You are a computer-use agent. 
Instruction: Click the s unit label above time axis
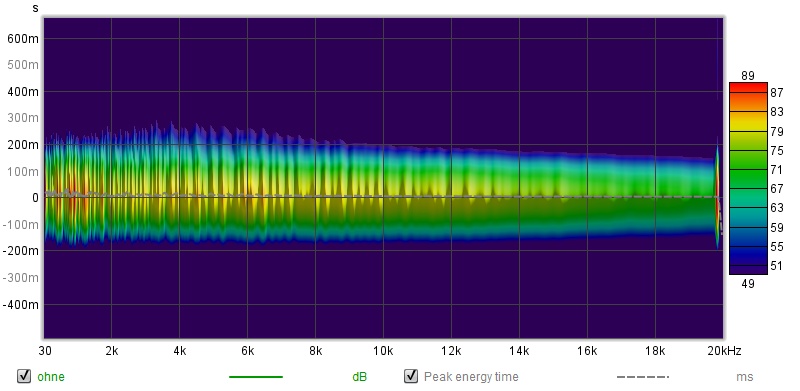pos(35,8)
